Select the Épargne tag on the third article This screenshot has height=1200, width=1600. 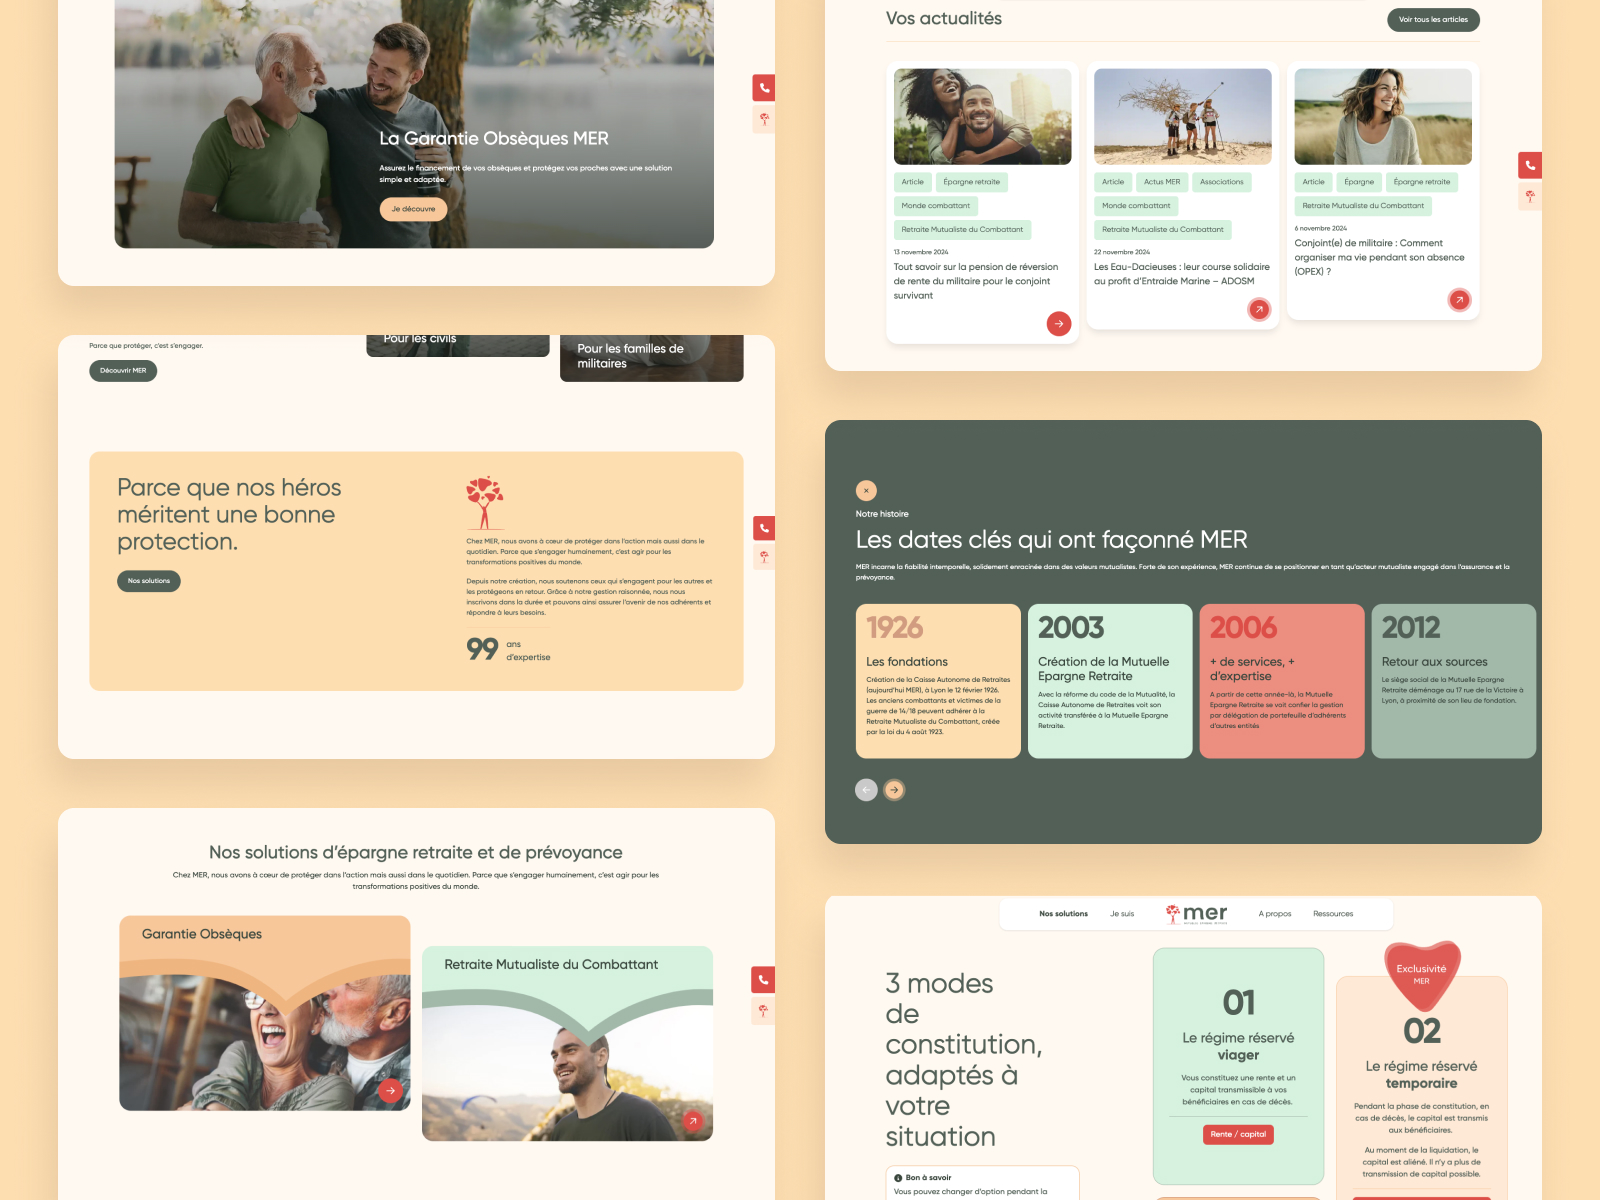pos(1359,182)
